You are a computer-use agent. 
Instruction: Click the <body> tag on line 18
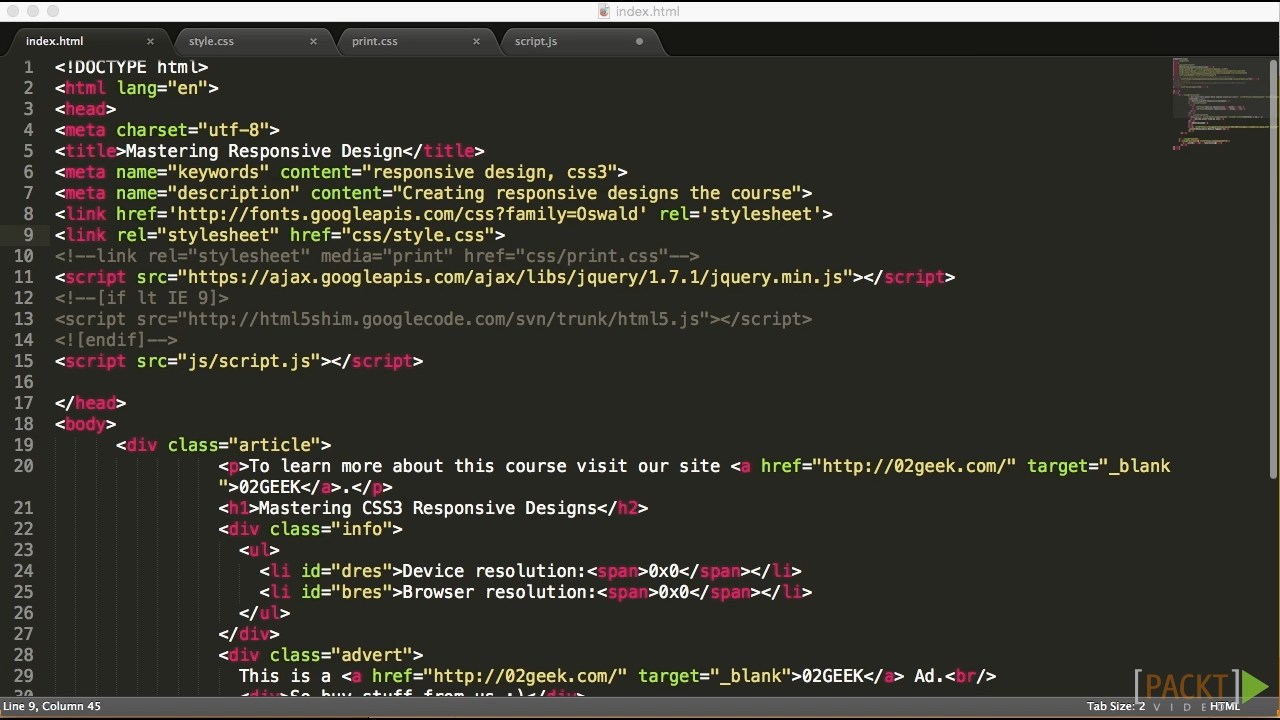[85, 424]
